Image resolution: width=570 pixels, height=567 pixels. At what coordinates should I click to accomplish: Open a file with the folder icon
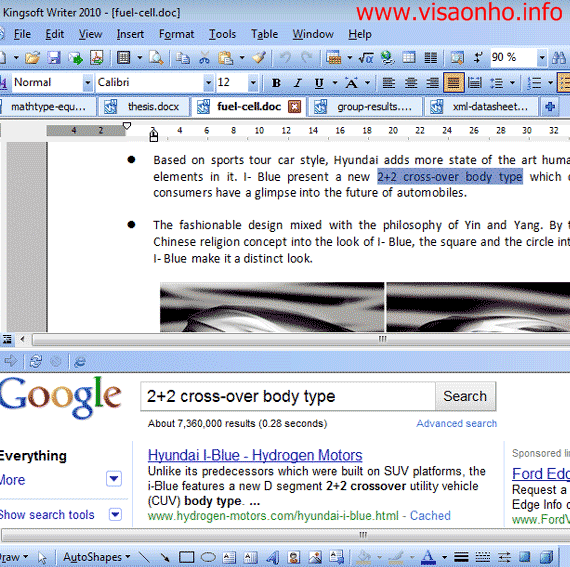tap(32, 57)
